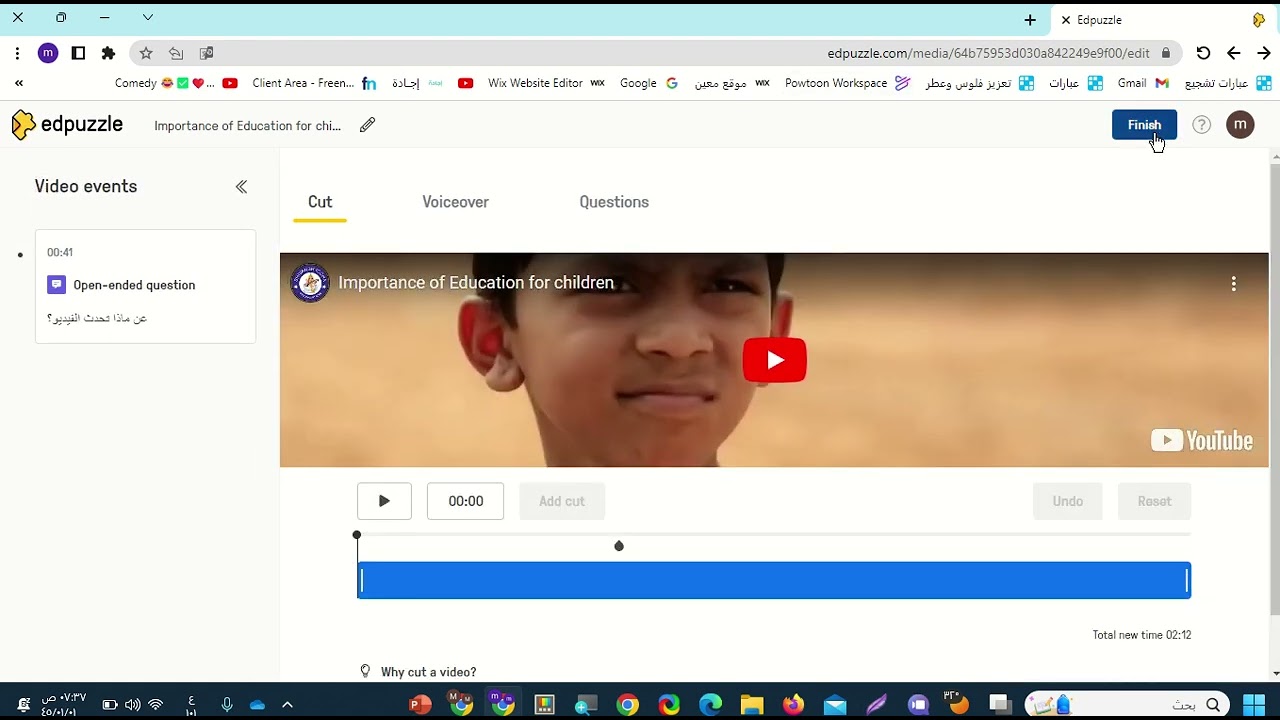Click the 00:00 time field
This screenshot has height=720, width=1280.
coord(465,501)
